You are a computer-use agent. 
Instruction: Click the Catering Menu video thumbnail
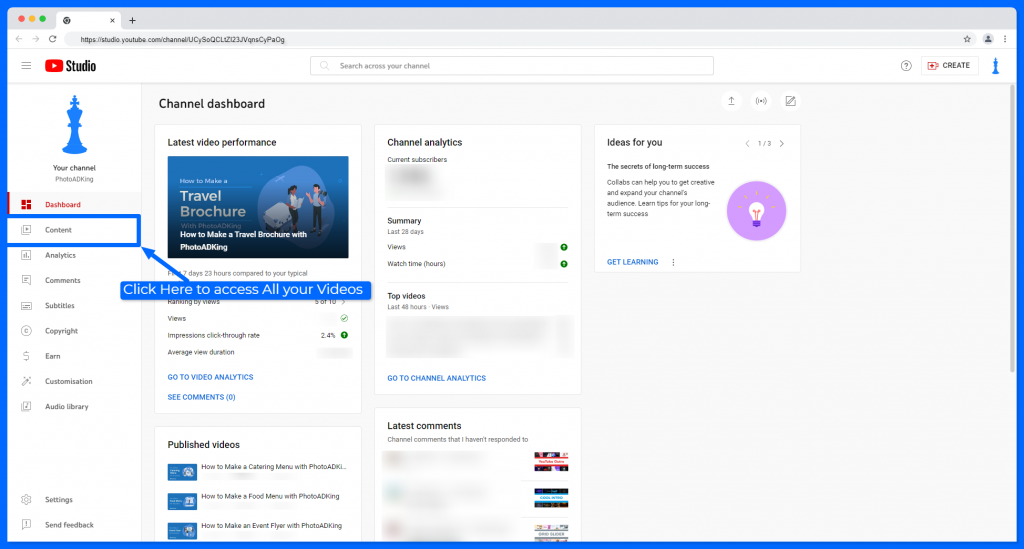tap(182, 471)
